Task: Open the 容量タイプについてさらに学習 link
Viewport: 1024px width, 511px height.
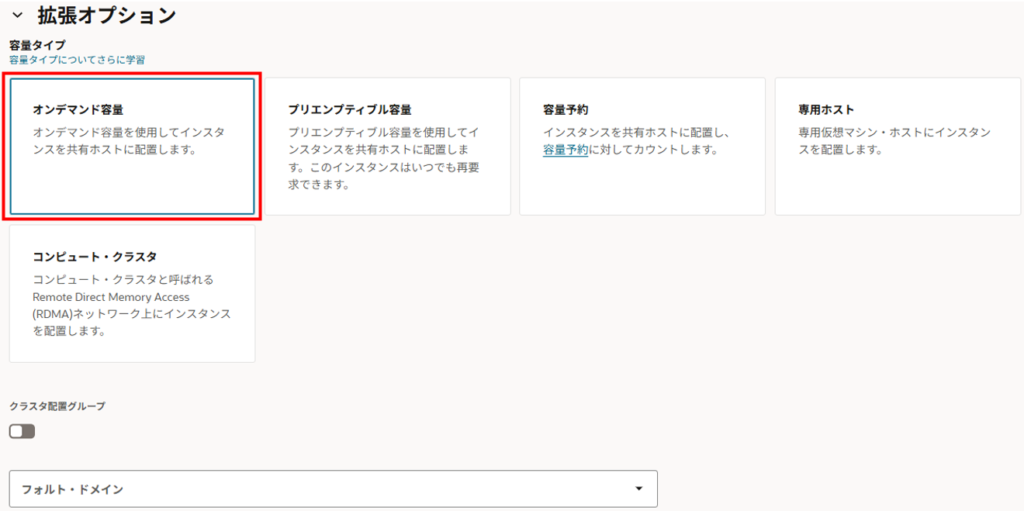Action: click(77, 60)
